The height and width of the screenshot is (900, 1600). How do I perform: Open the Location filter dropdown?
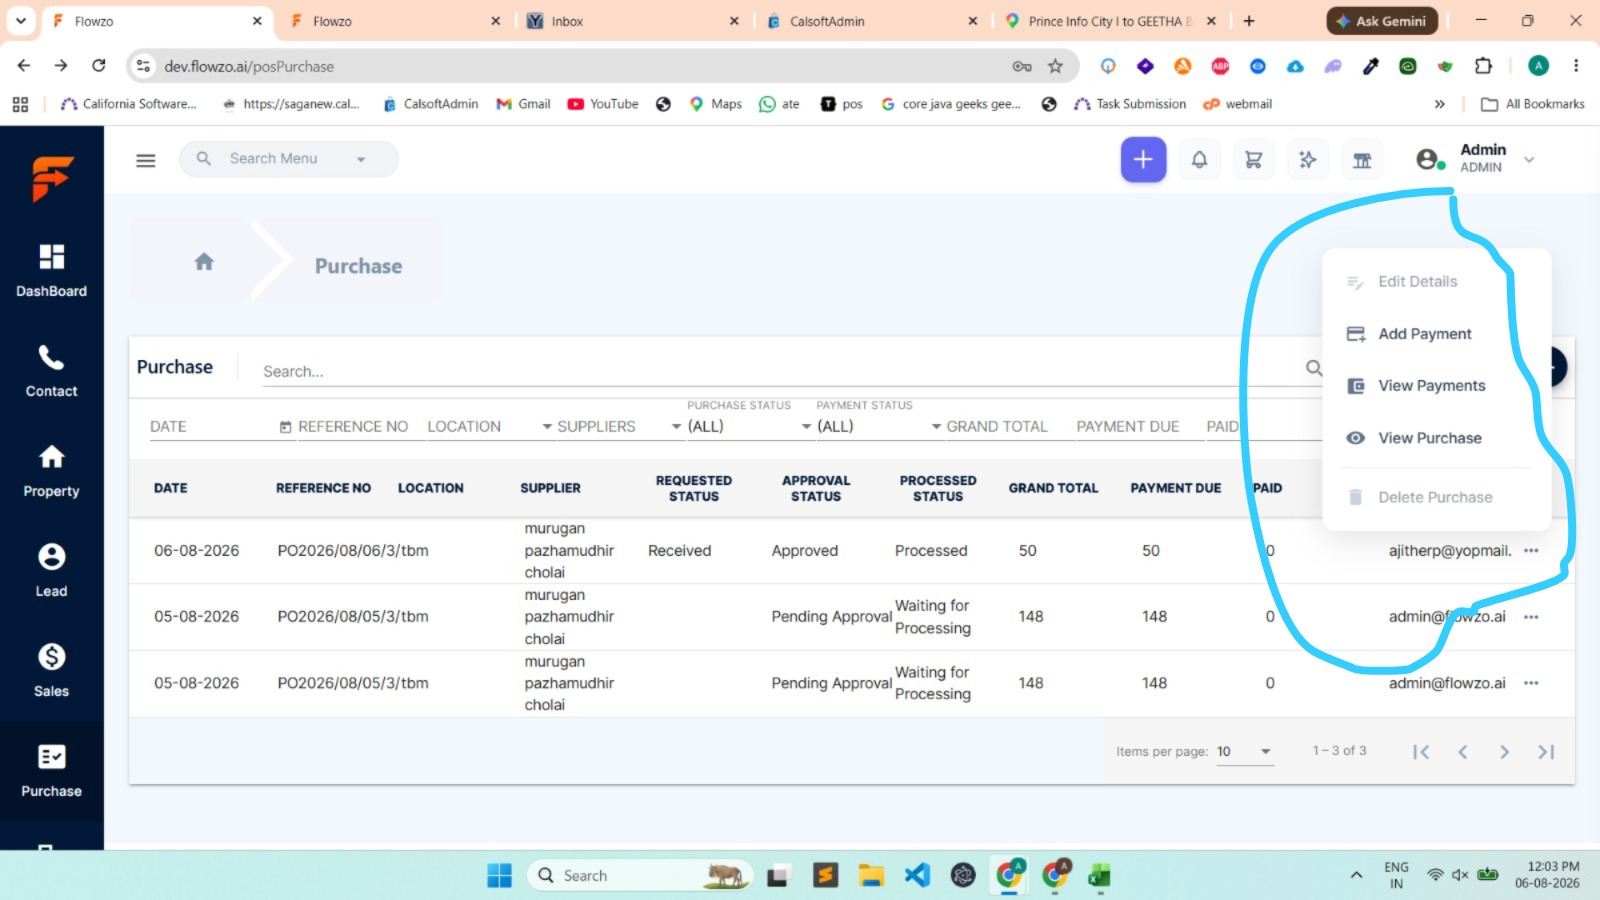click(547, 427)
